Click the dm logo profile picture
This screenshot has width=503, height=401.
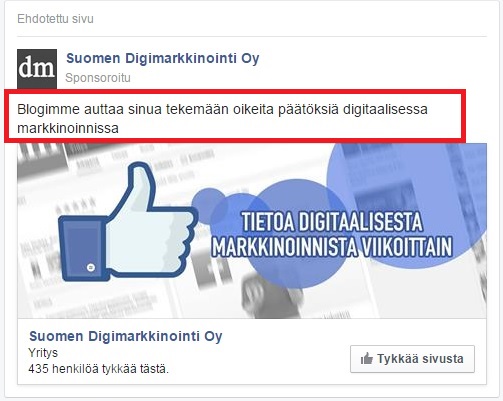pyautogui.click(x=37, y=69)
